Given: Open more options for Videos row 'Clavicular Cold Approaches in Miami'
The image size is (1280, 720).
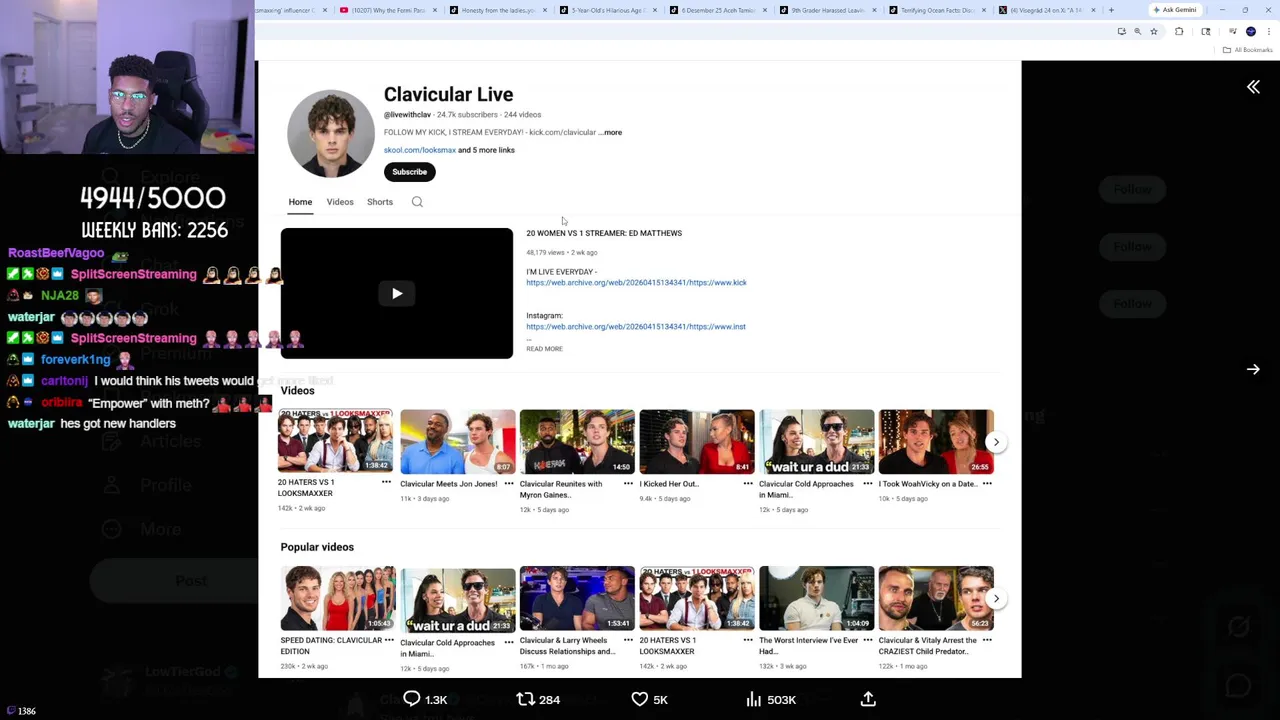Looking at the screenshot, I should 867,484.
